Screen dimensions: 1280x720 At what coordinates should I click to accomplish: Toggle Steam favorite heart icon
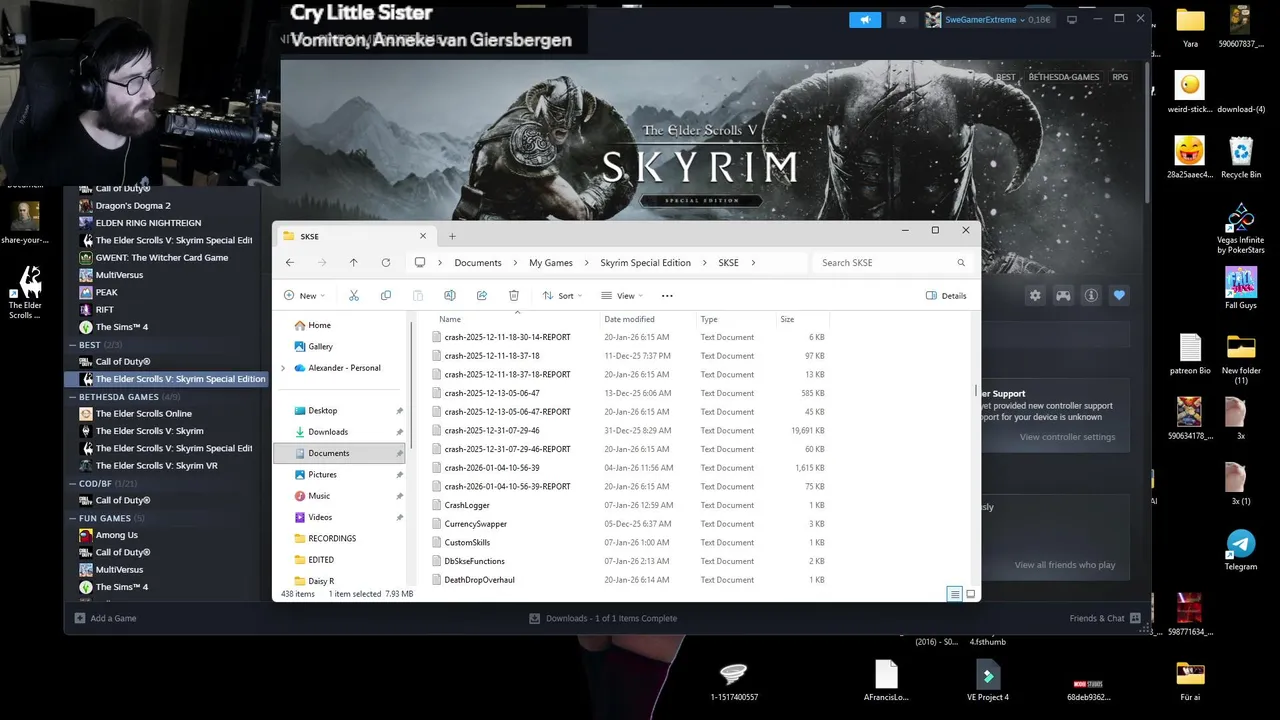(1119, 295)
